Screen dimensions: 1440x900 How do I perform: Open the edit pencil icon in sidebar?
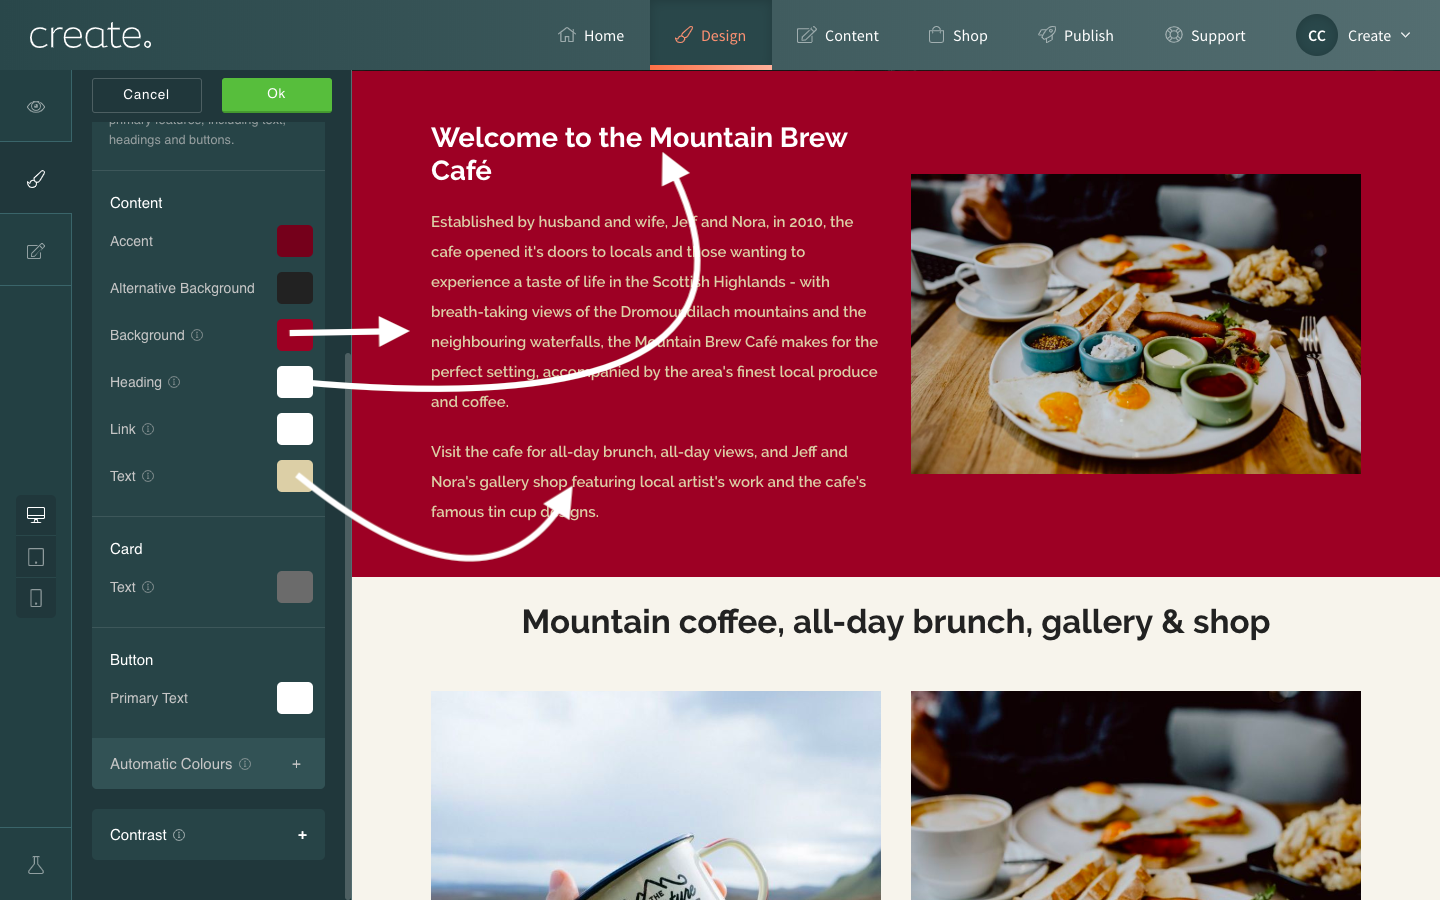click(36, 251)
